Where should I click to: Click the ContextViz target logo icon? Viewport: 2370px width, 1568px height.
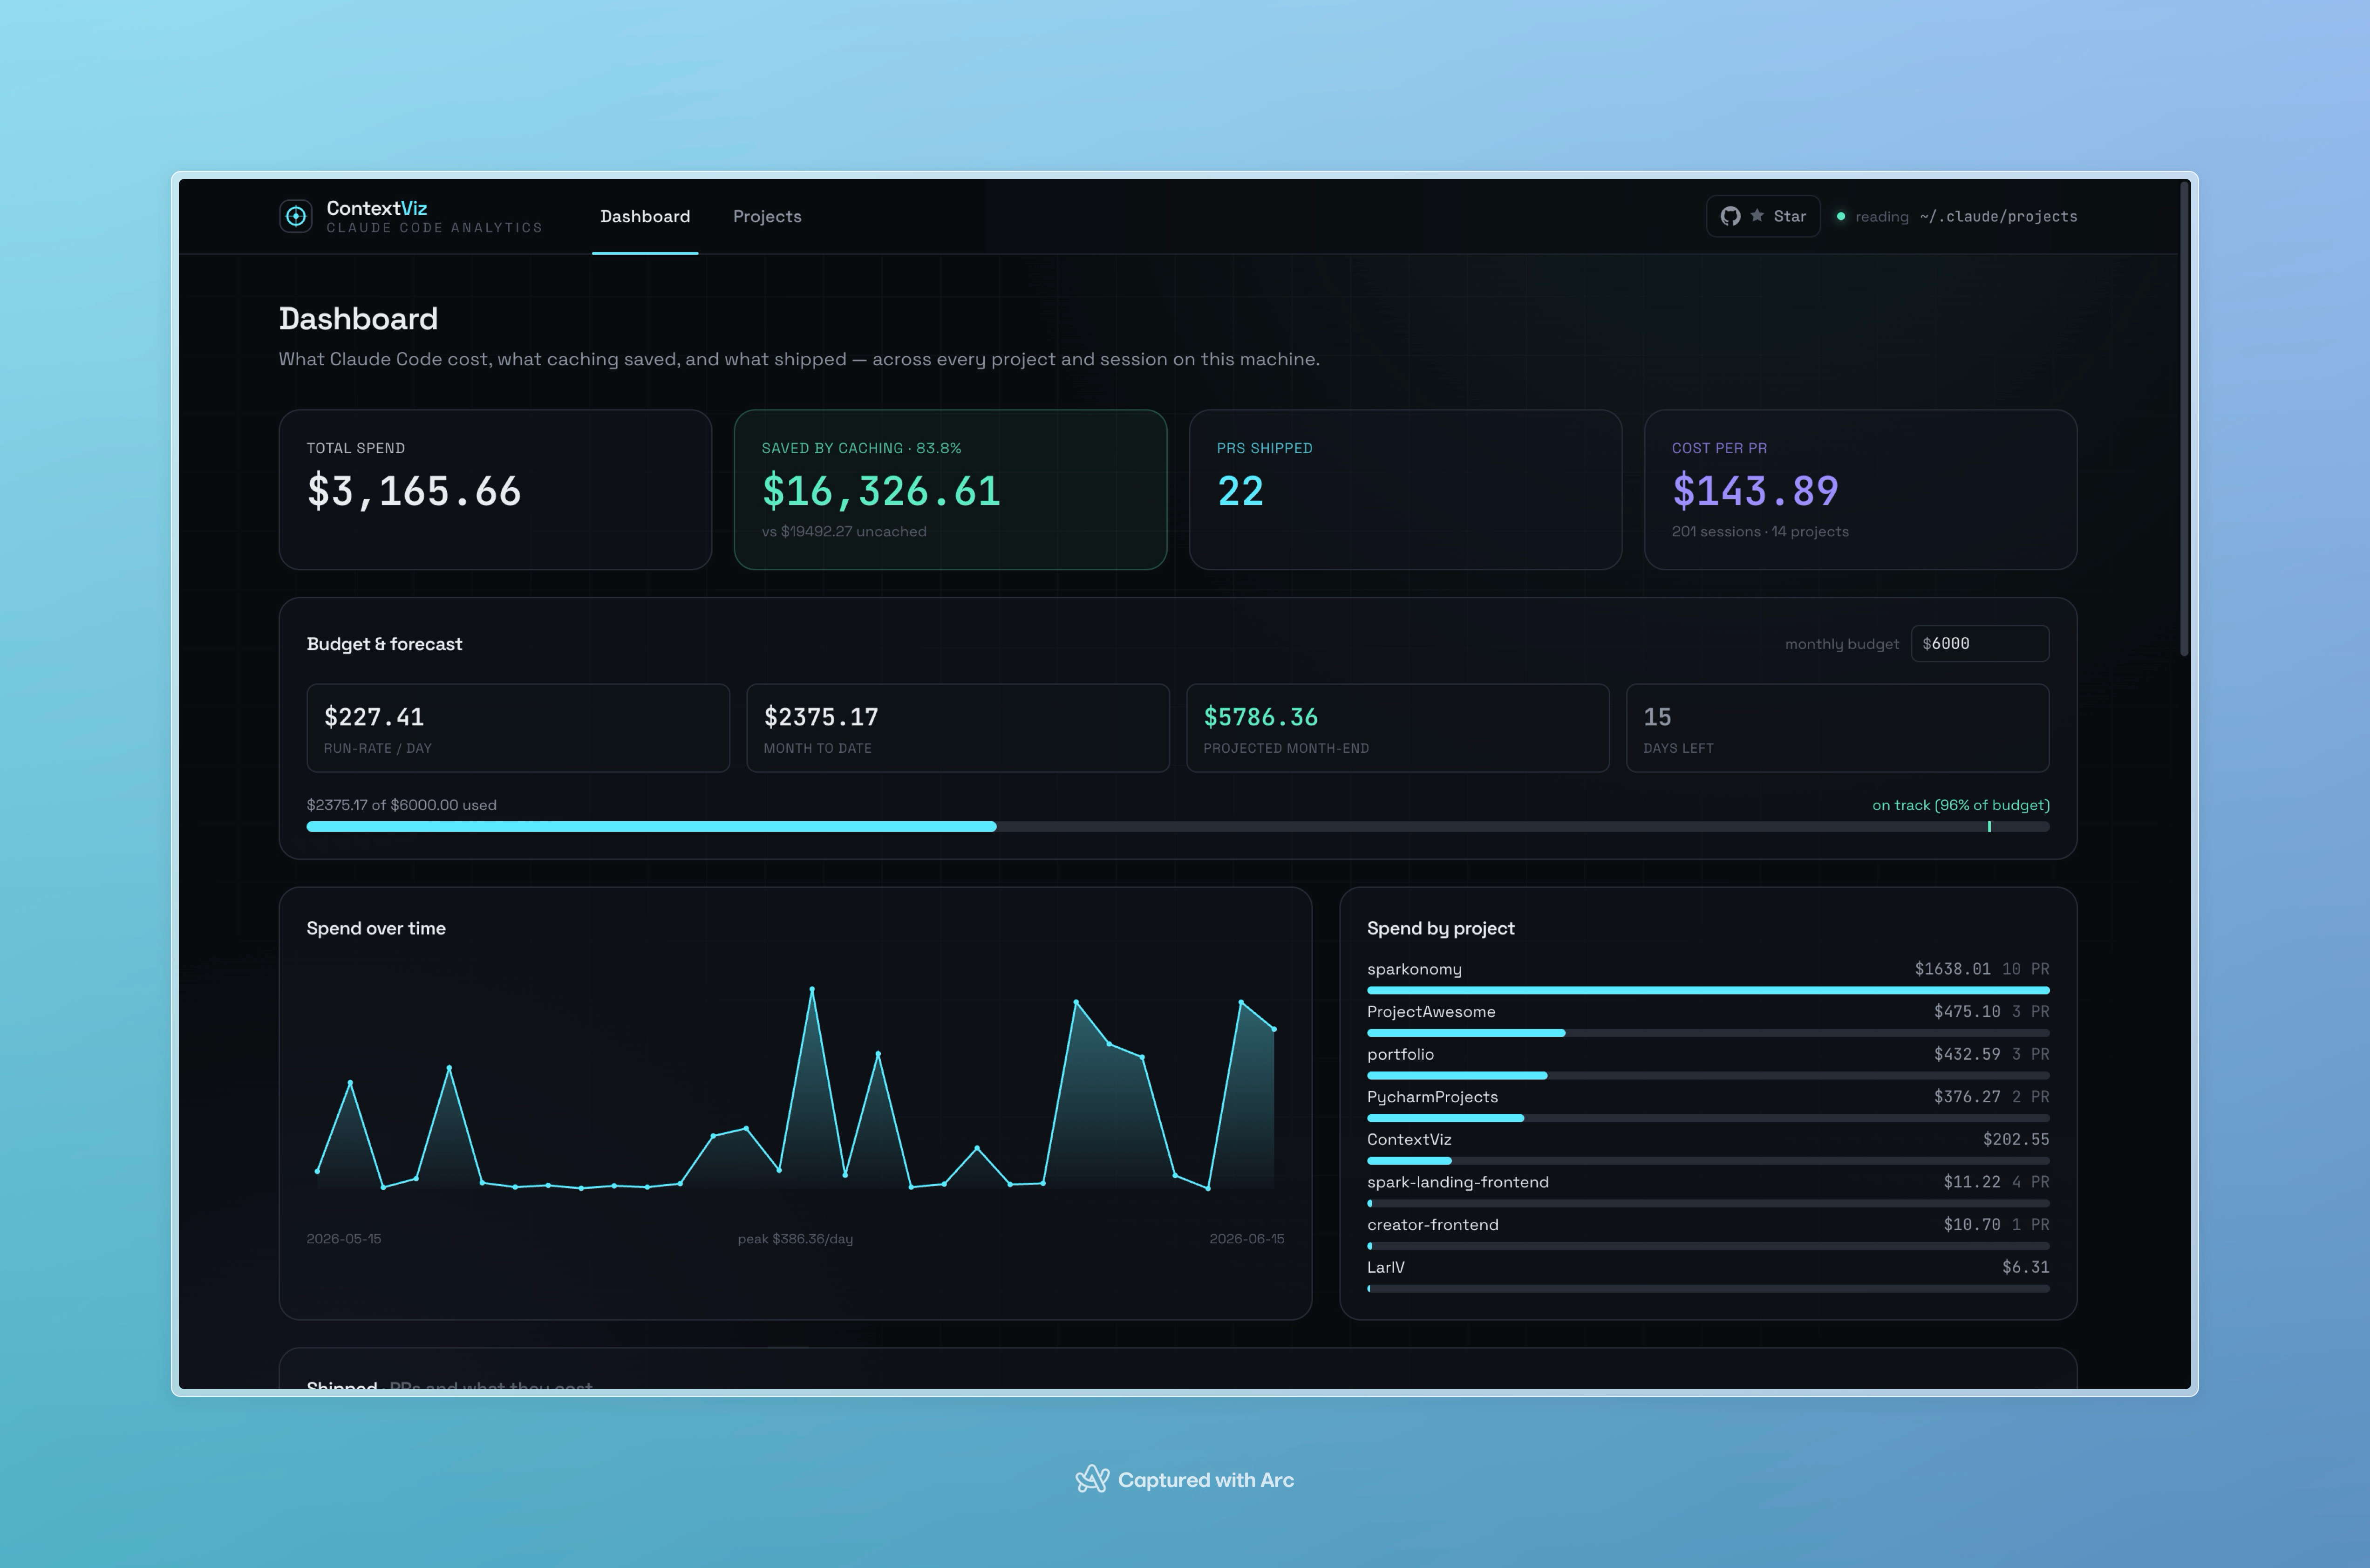click(x=295, y=216)
